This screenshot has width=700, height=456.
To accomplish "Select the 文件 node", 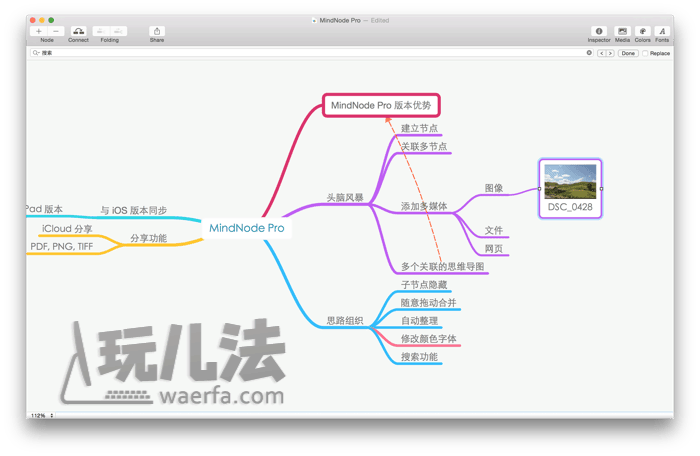I will pos(494,230).
